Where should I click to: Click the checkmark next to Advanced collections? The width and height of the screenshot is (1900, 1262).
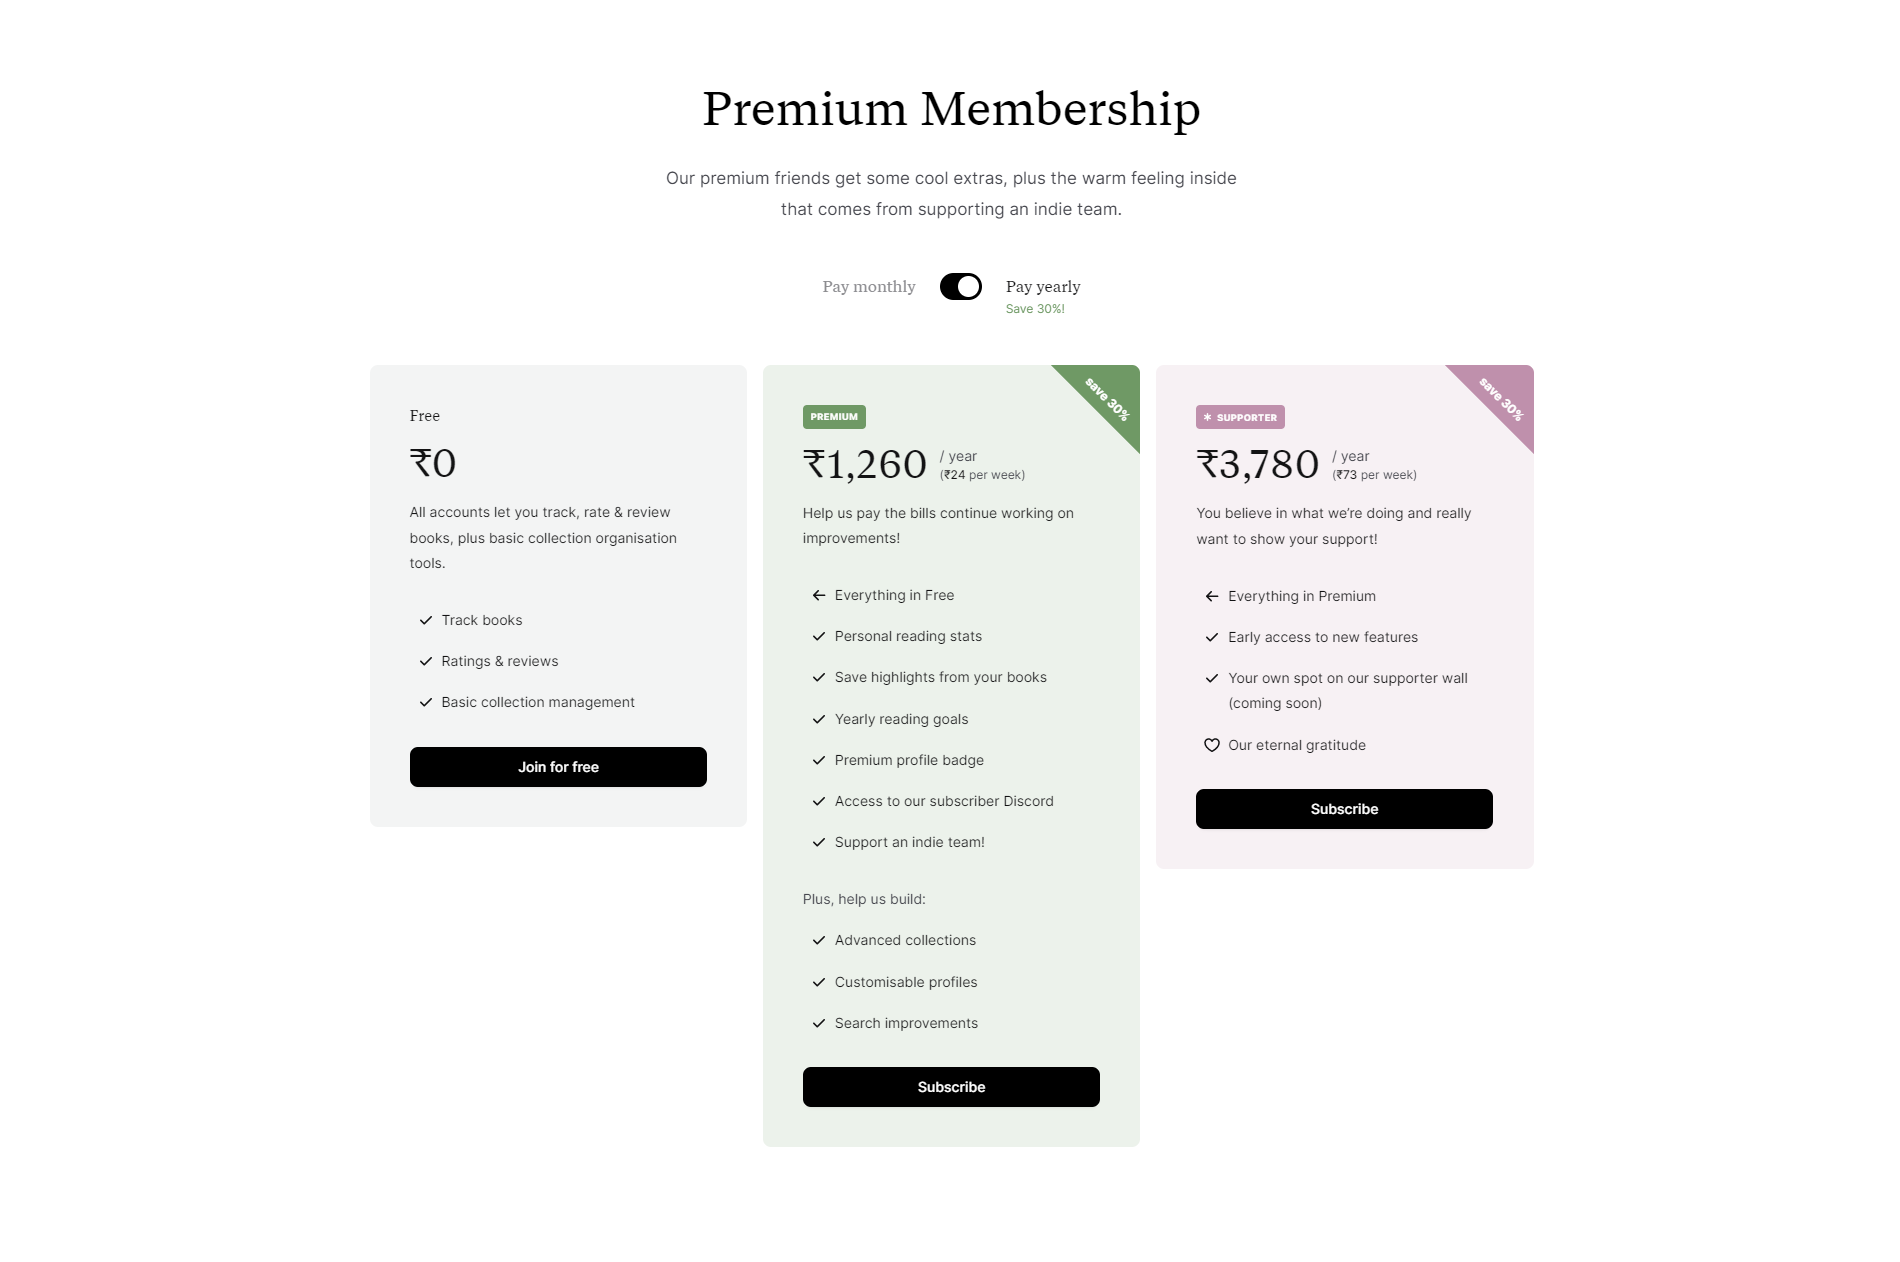point(819,940)
